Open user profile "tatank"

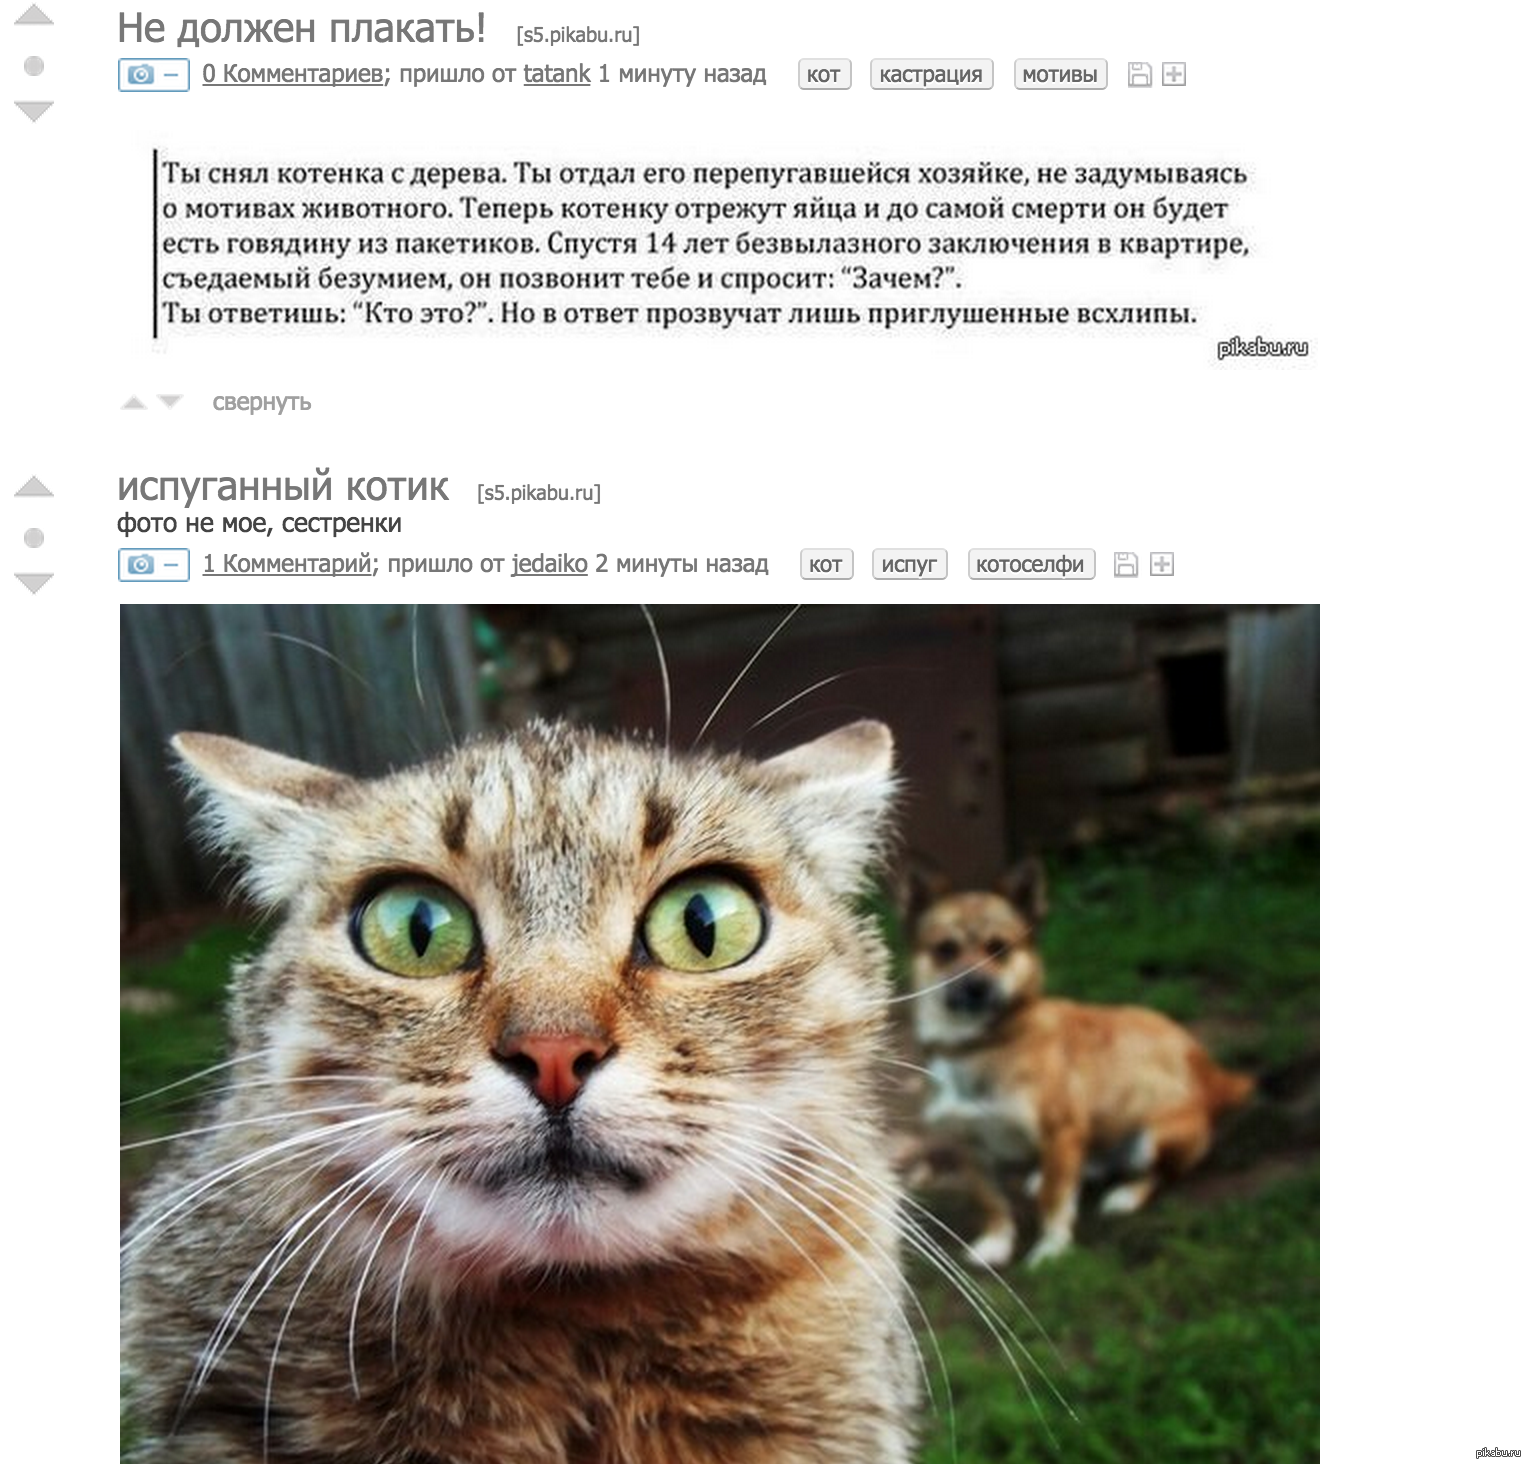(557, 74)
